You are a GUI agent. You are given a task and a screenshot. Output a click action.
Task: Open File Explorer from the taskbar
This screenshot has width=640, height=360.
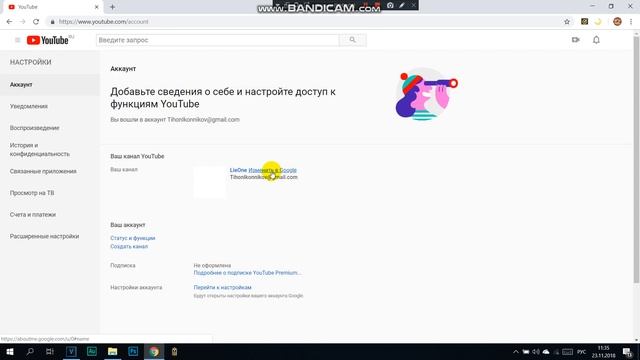click(x=113, y=351)
